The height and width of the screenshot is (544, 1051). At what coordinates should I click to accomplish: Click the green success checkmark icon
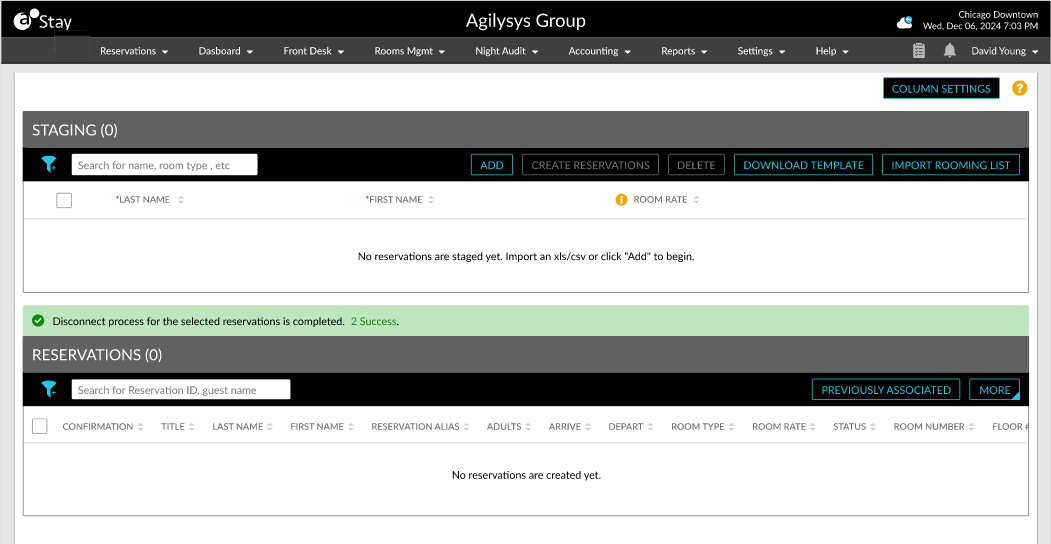38,321
